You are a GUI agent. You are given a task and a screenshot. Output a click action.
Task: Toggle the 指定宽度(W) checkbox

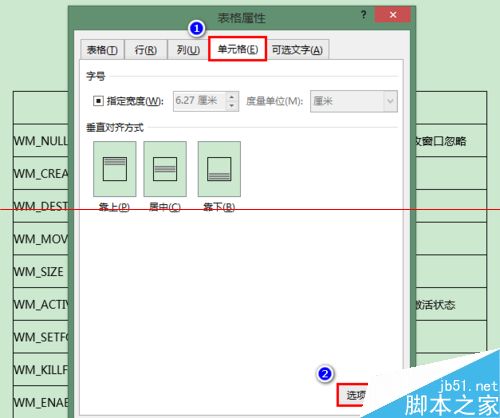pyautogui.click(x=98, y=101)
